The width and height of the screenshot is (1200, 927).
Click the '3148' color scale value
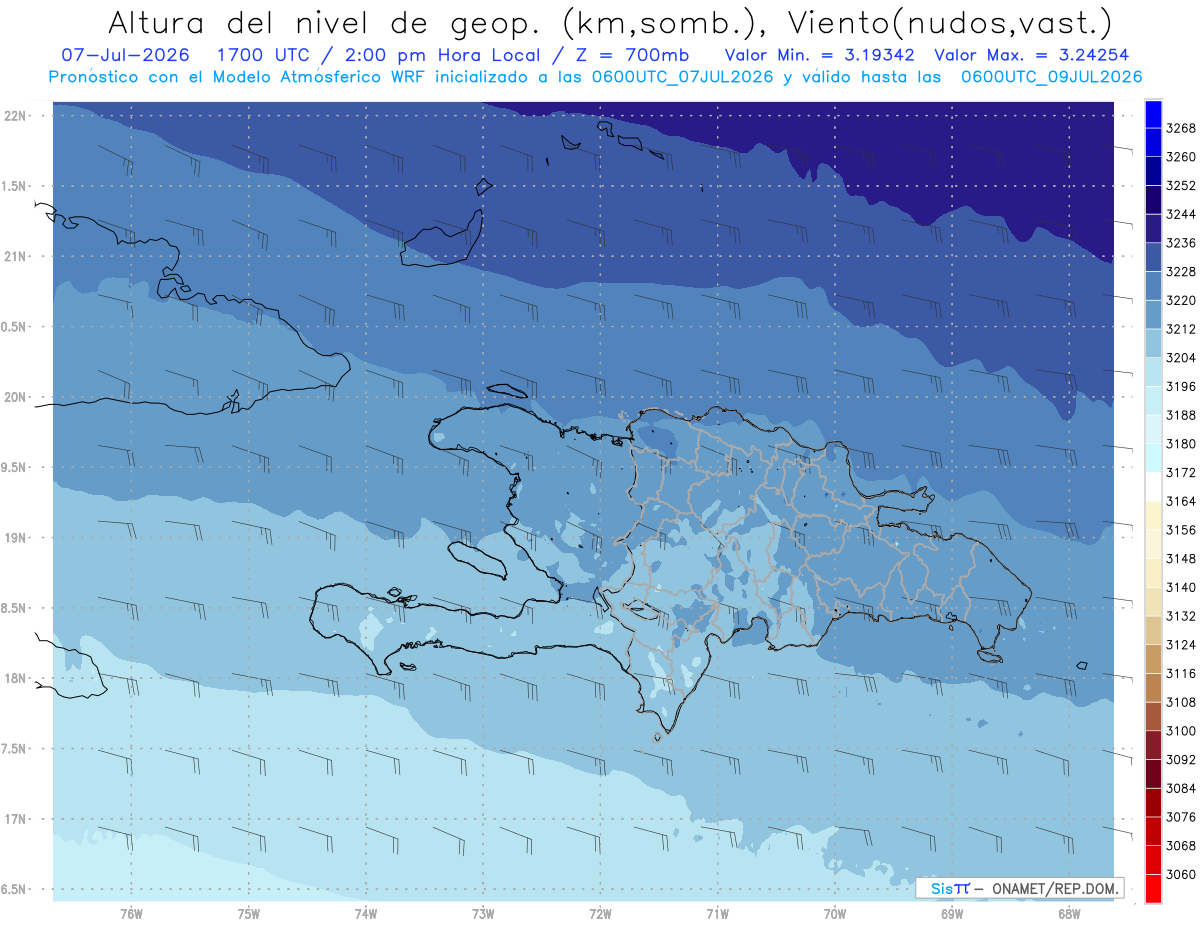point(1181,559)
